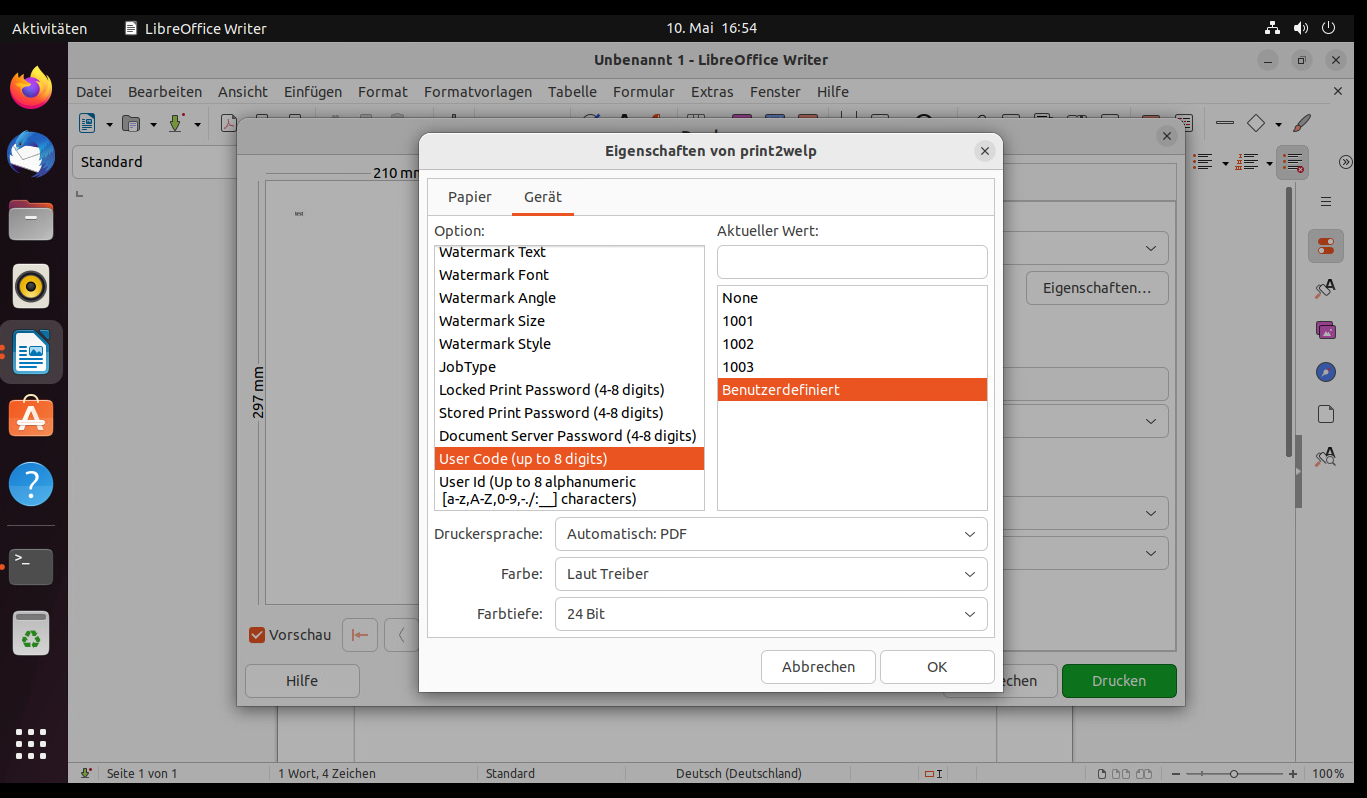Select the Basic Shapes diamond icon
The image size is (1367, 798).
1257,123
